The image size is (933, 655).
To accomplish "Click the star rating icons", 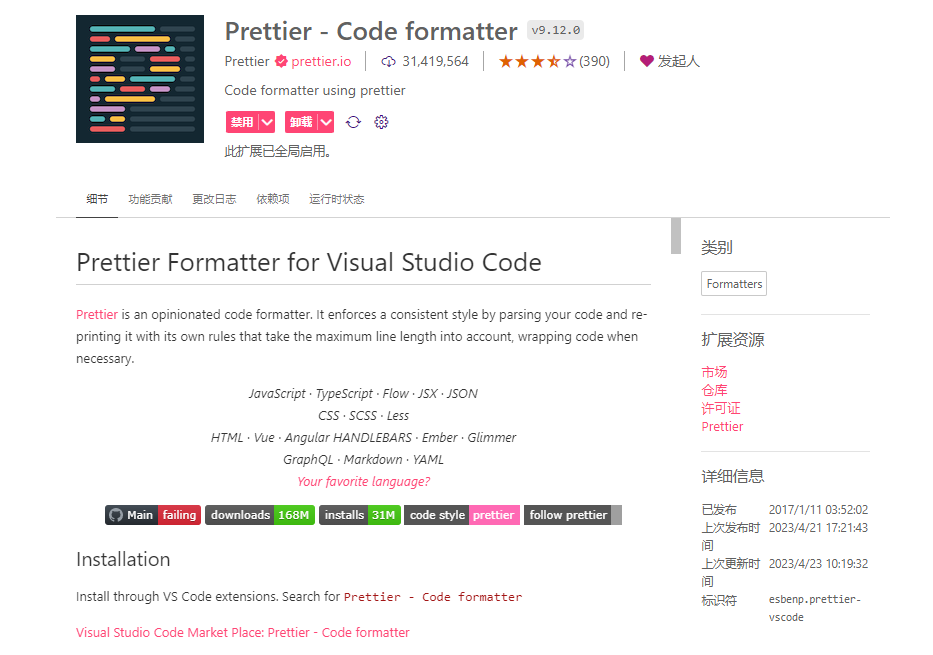I will pos(537,62).
